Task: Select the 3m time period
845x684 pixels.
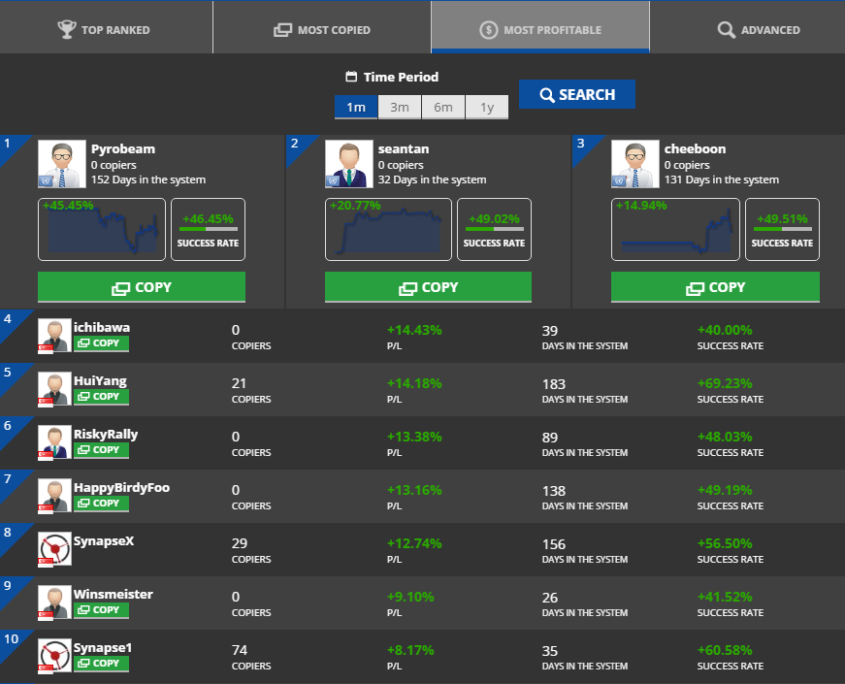Action: (399, 107)
